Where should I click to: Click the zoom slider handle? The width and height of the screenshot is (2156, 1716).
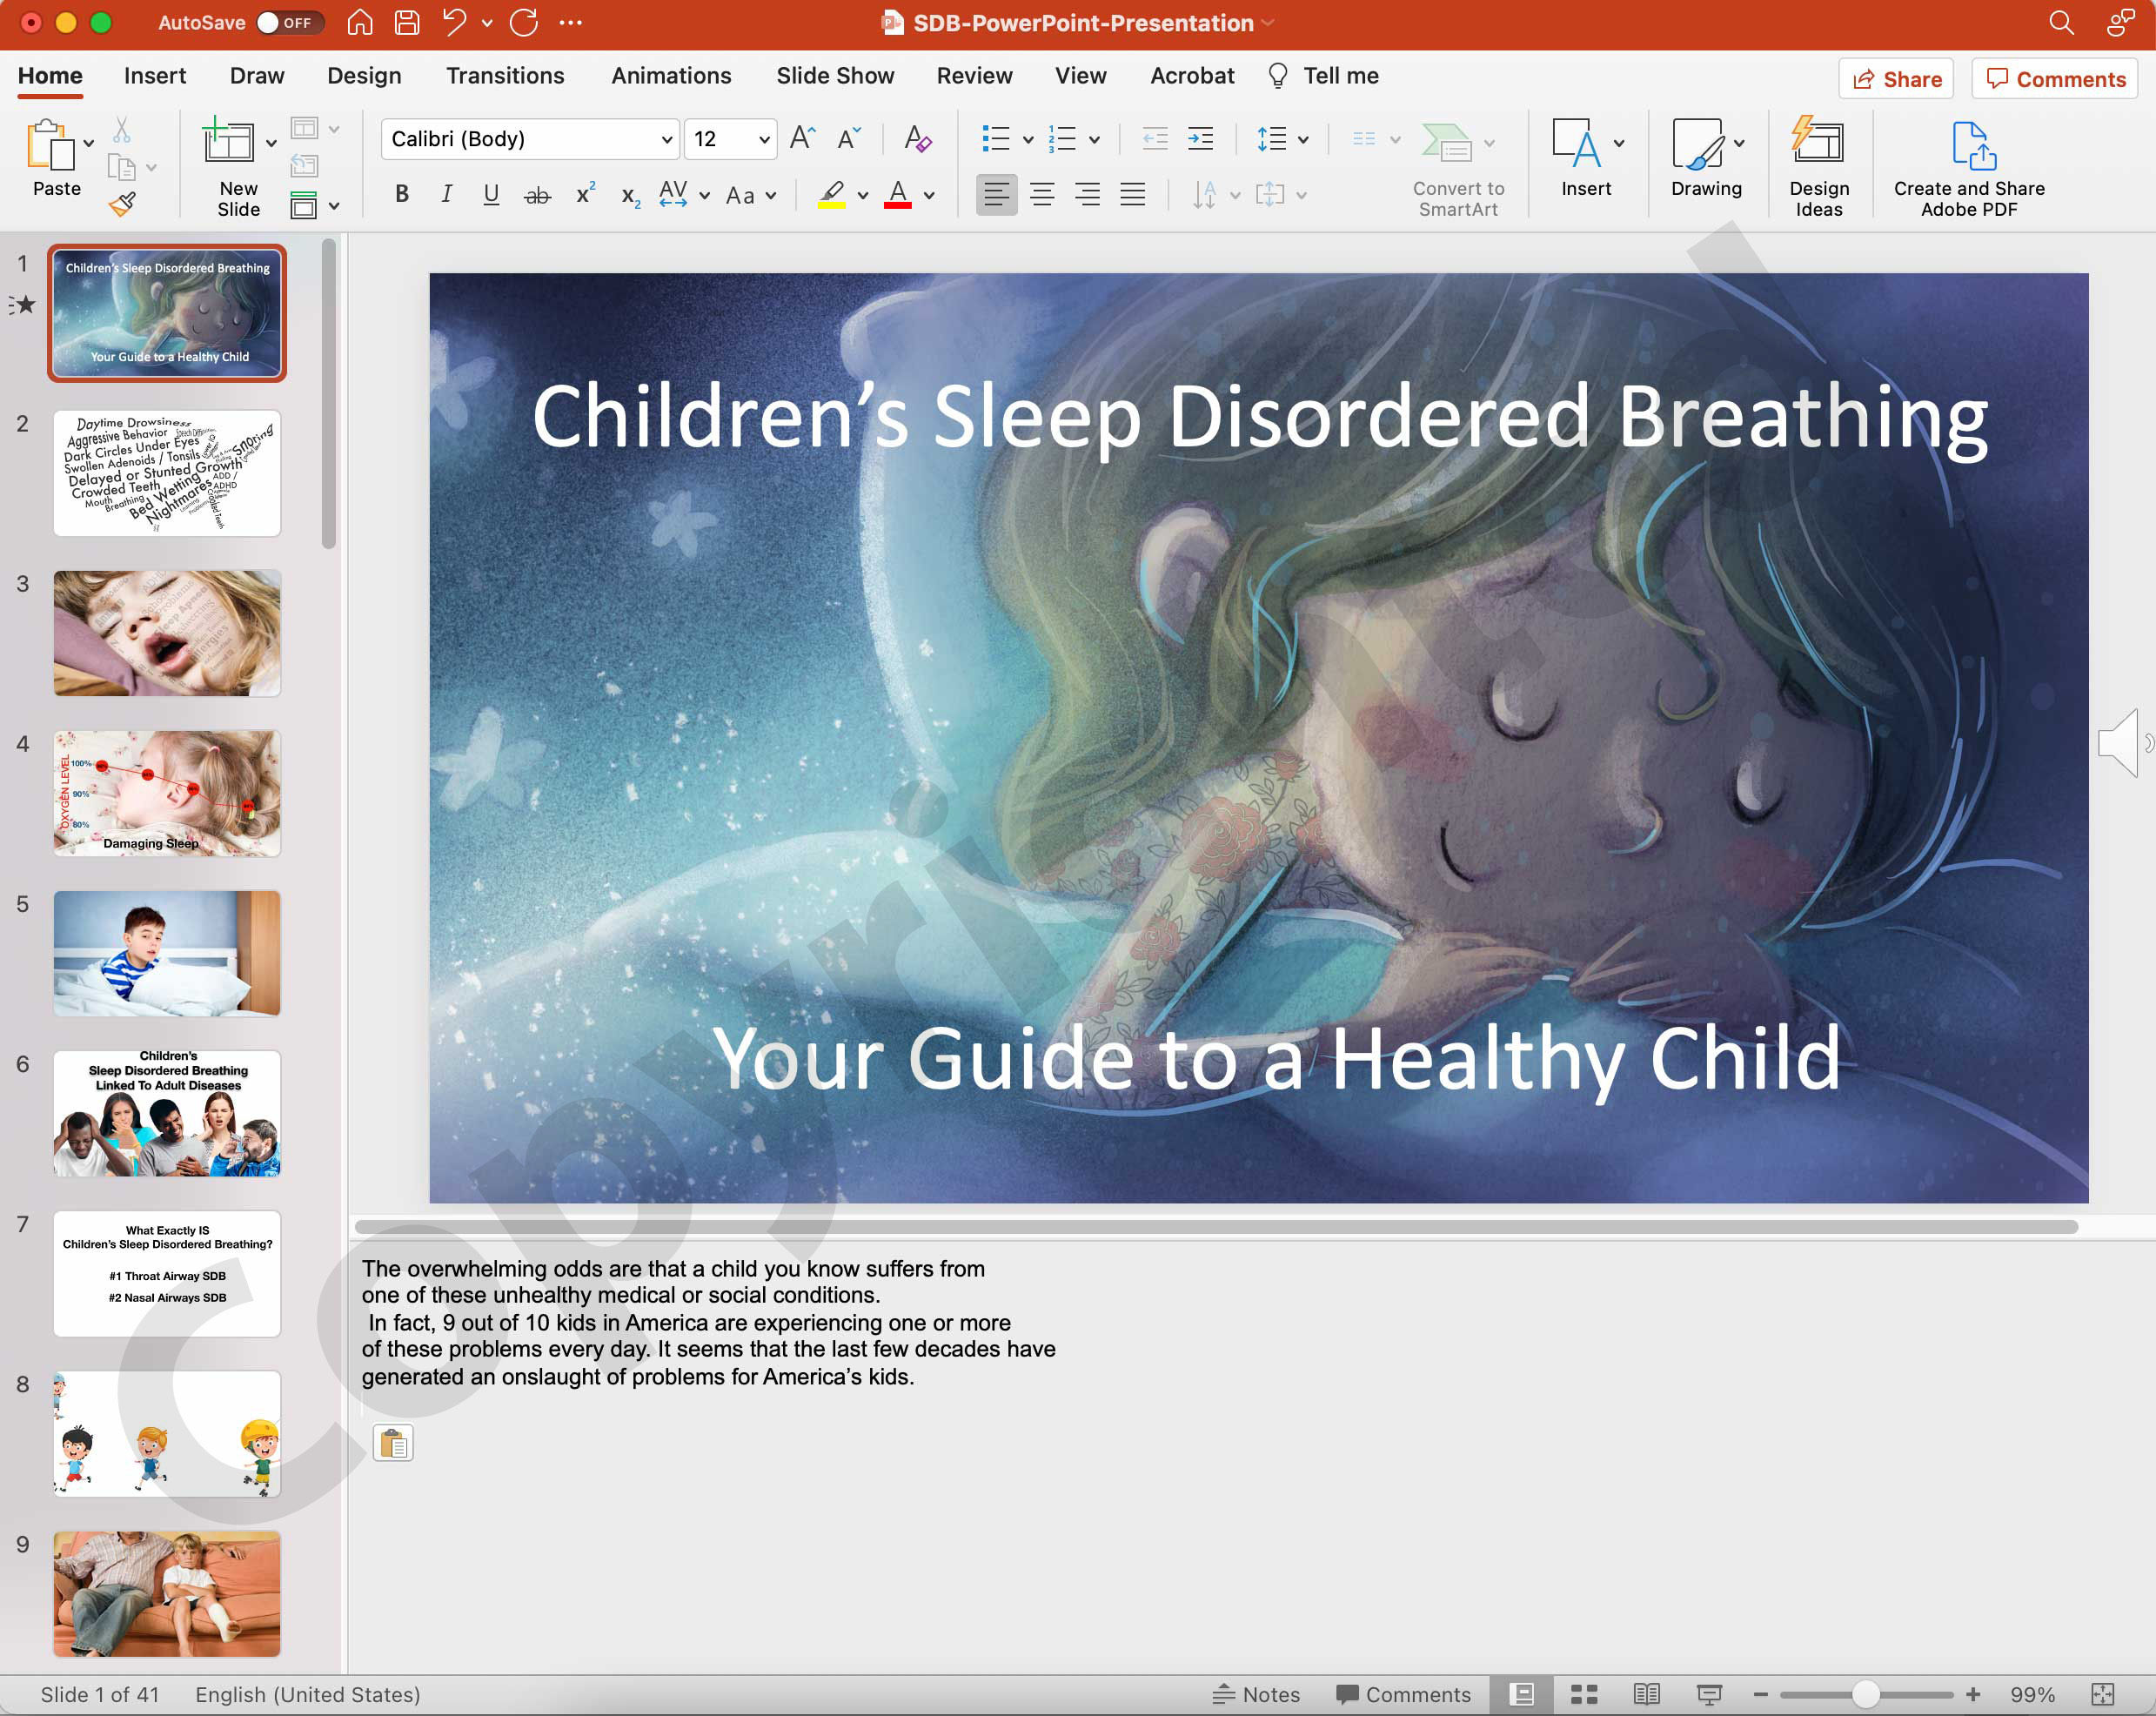[x=1865, y=1694]
